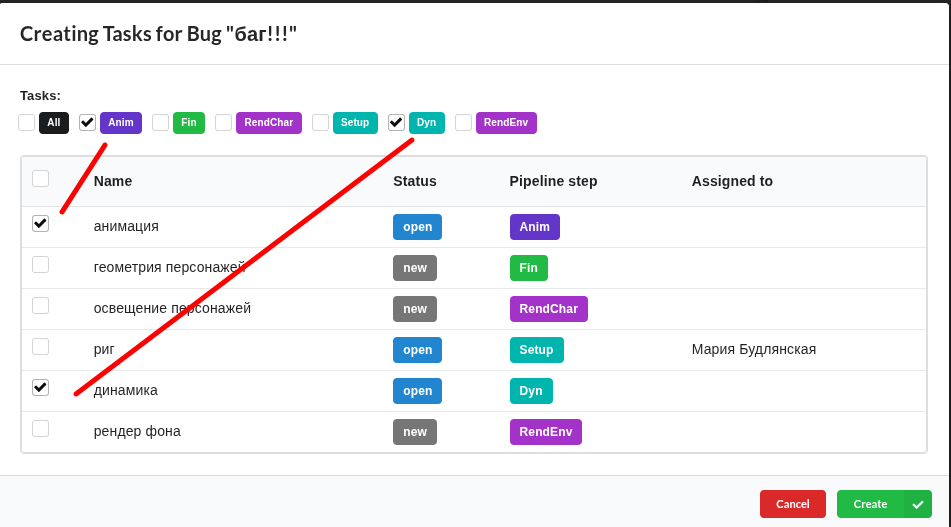Viewport: 951px width, 527px height.
Task: Click the assignee Мария Будлянская
Action: pos(753,349)
